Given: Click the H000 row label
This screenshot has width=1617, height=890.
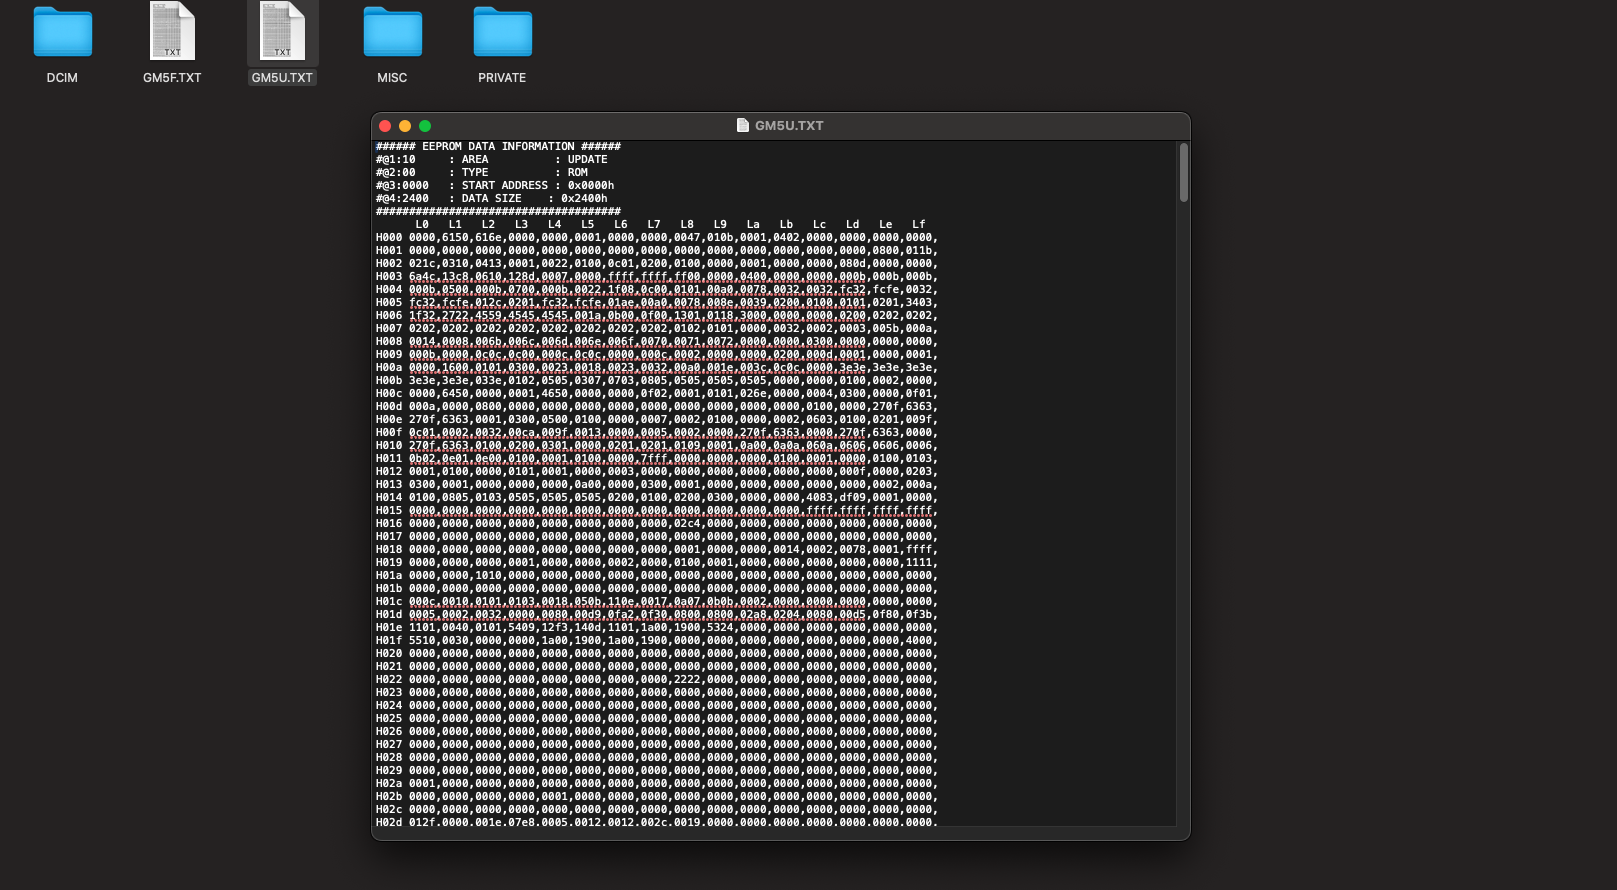Looking at the screenshot, I should [389, 238].
